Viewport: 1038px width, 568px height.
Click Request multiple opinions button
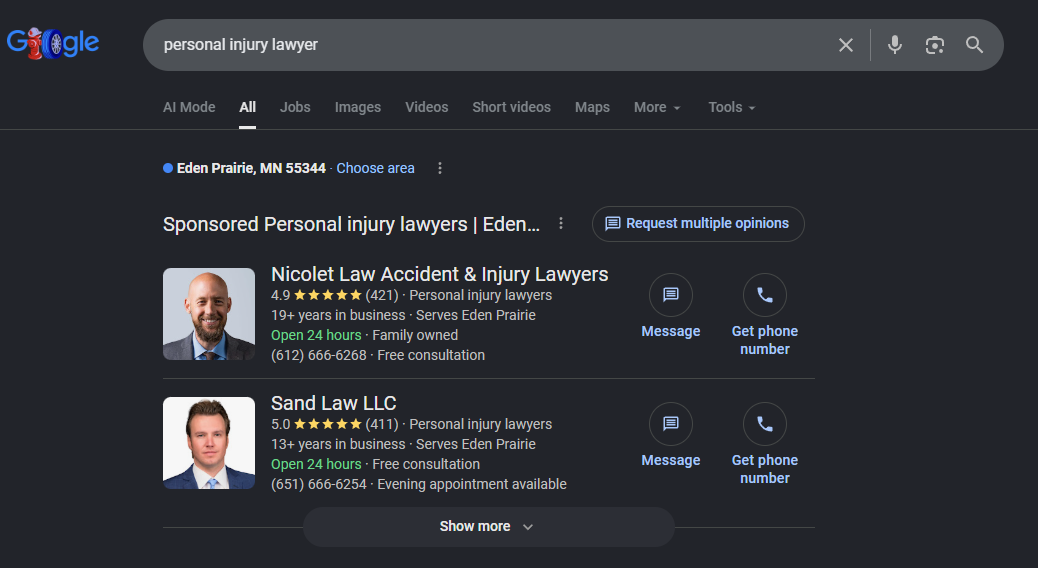(x=698, y=224)
